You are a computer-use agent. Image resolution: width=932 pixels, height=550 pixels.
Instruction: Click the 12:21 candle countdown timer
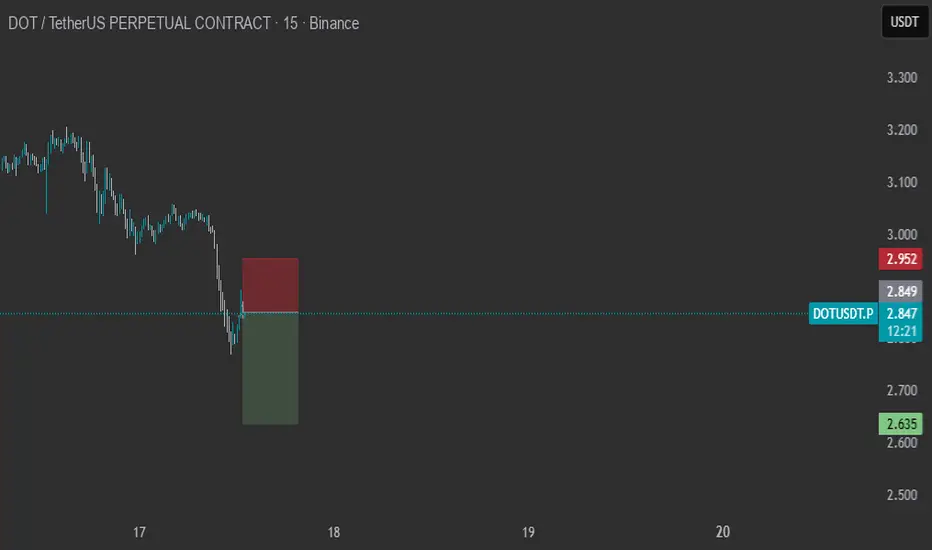(901, 331)
